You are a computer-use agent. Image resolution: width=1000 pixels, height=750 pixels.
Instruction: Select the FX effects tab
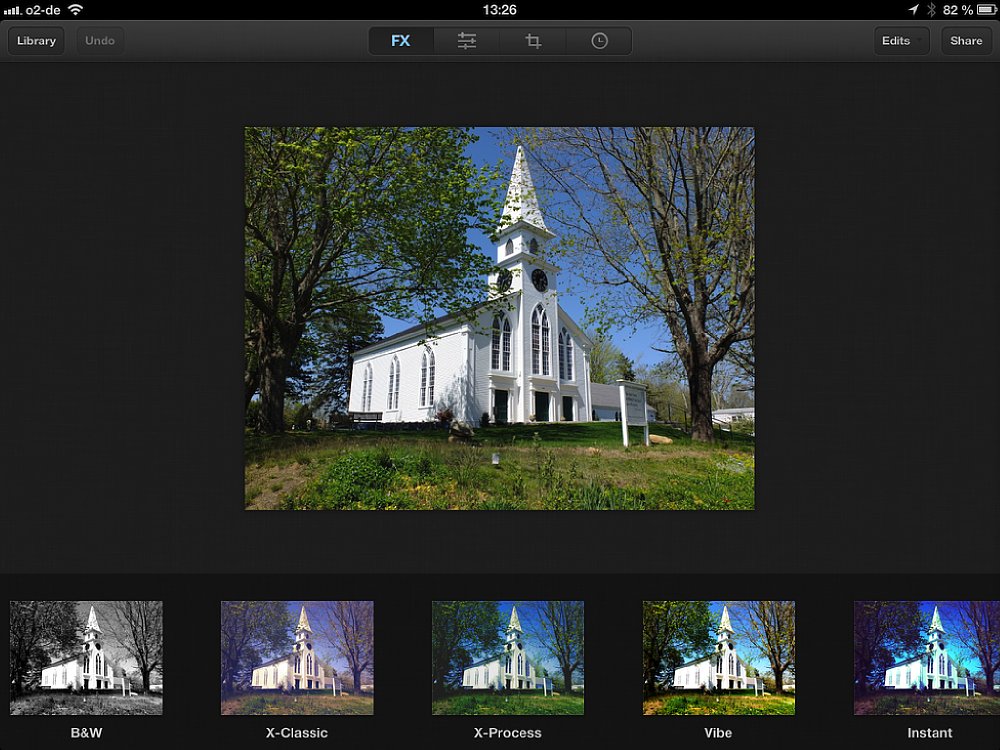coord(401,41)
